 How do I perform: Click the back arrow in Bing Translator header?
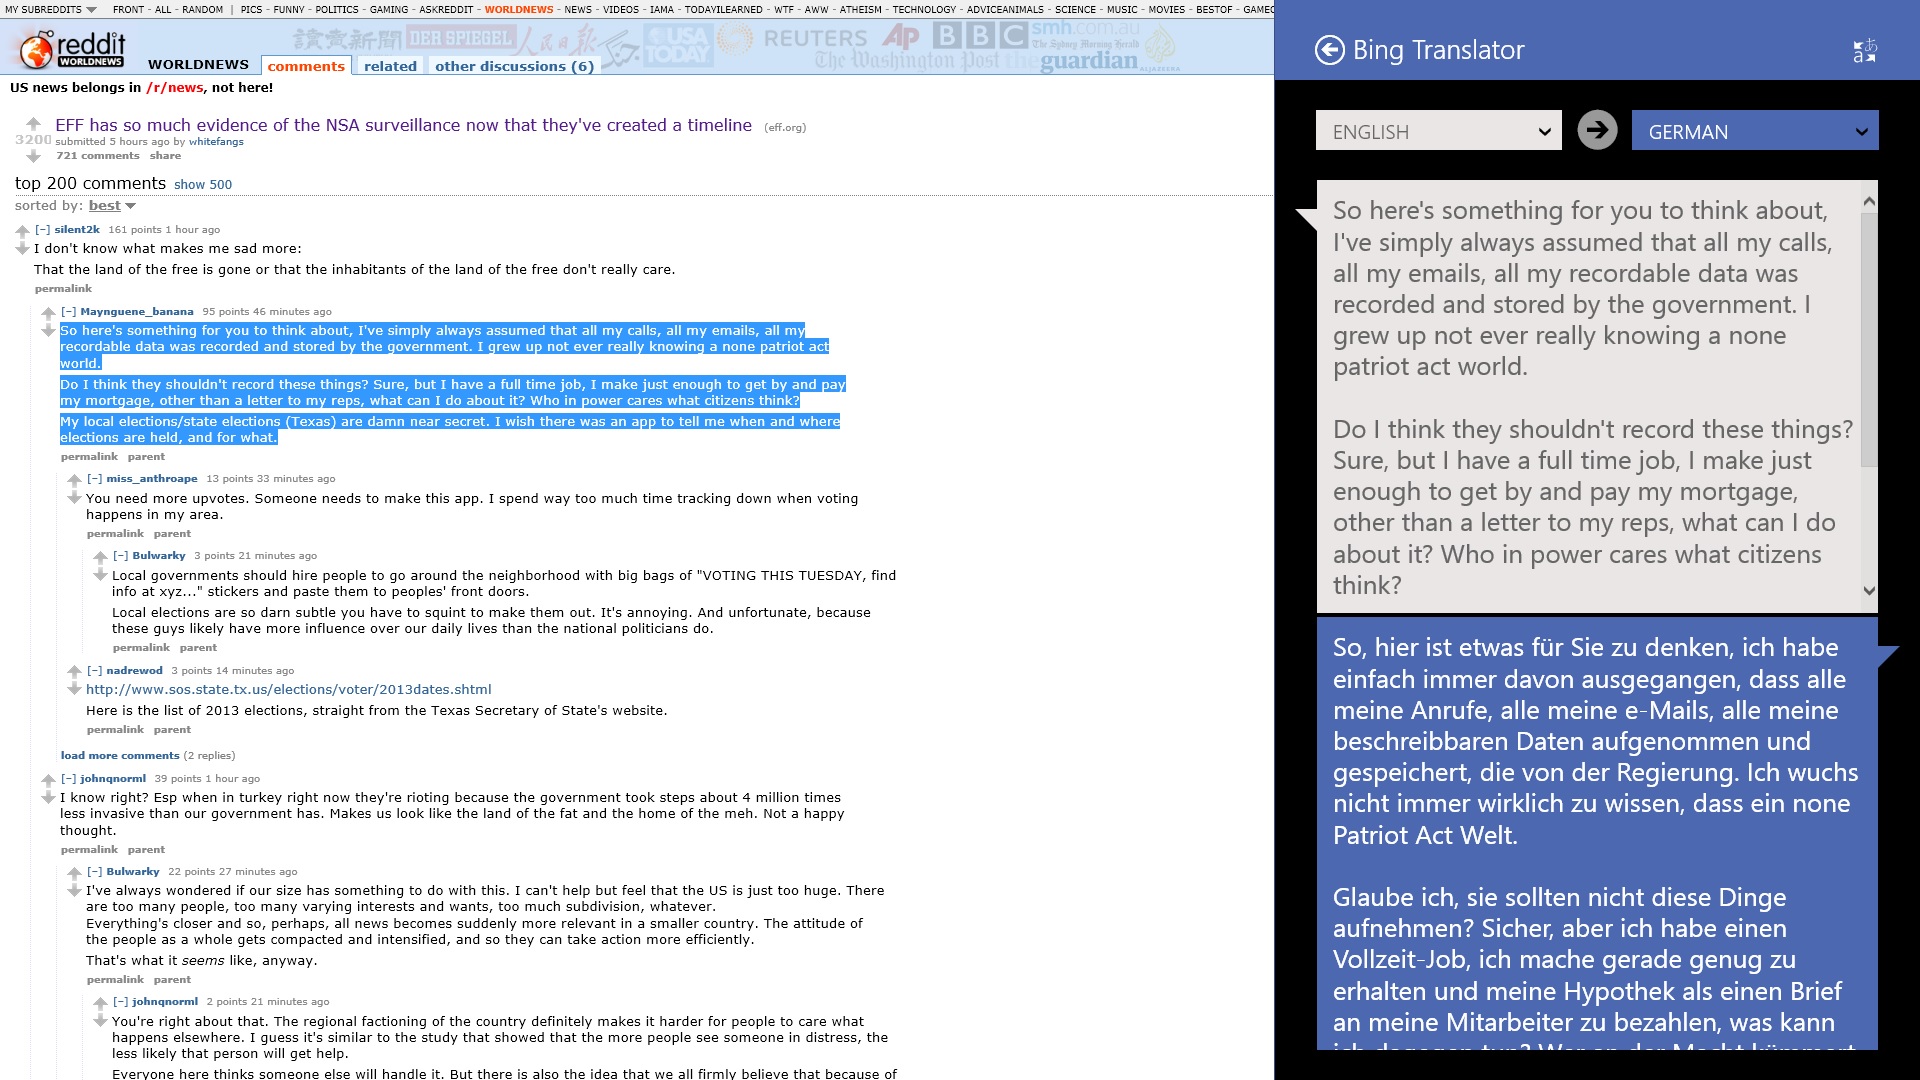tap(1330, 49)
